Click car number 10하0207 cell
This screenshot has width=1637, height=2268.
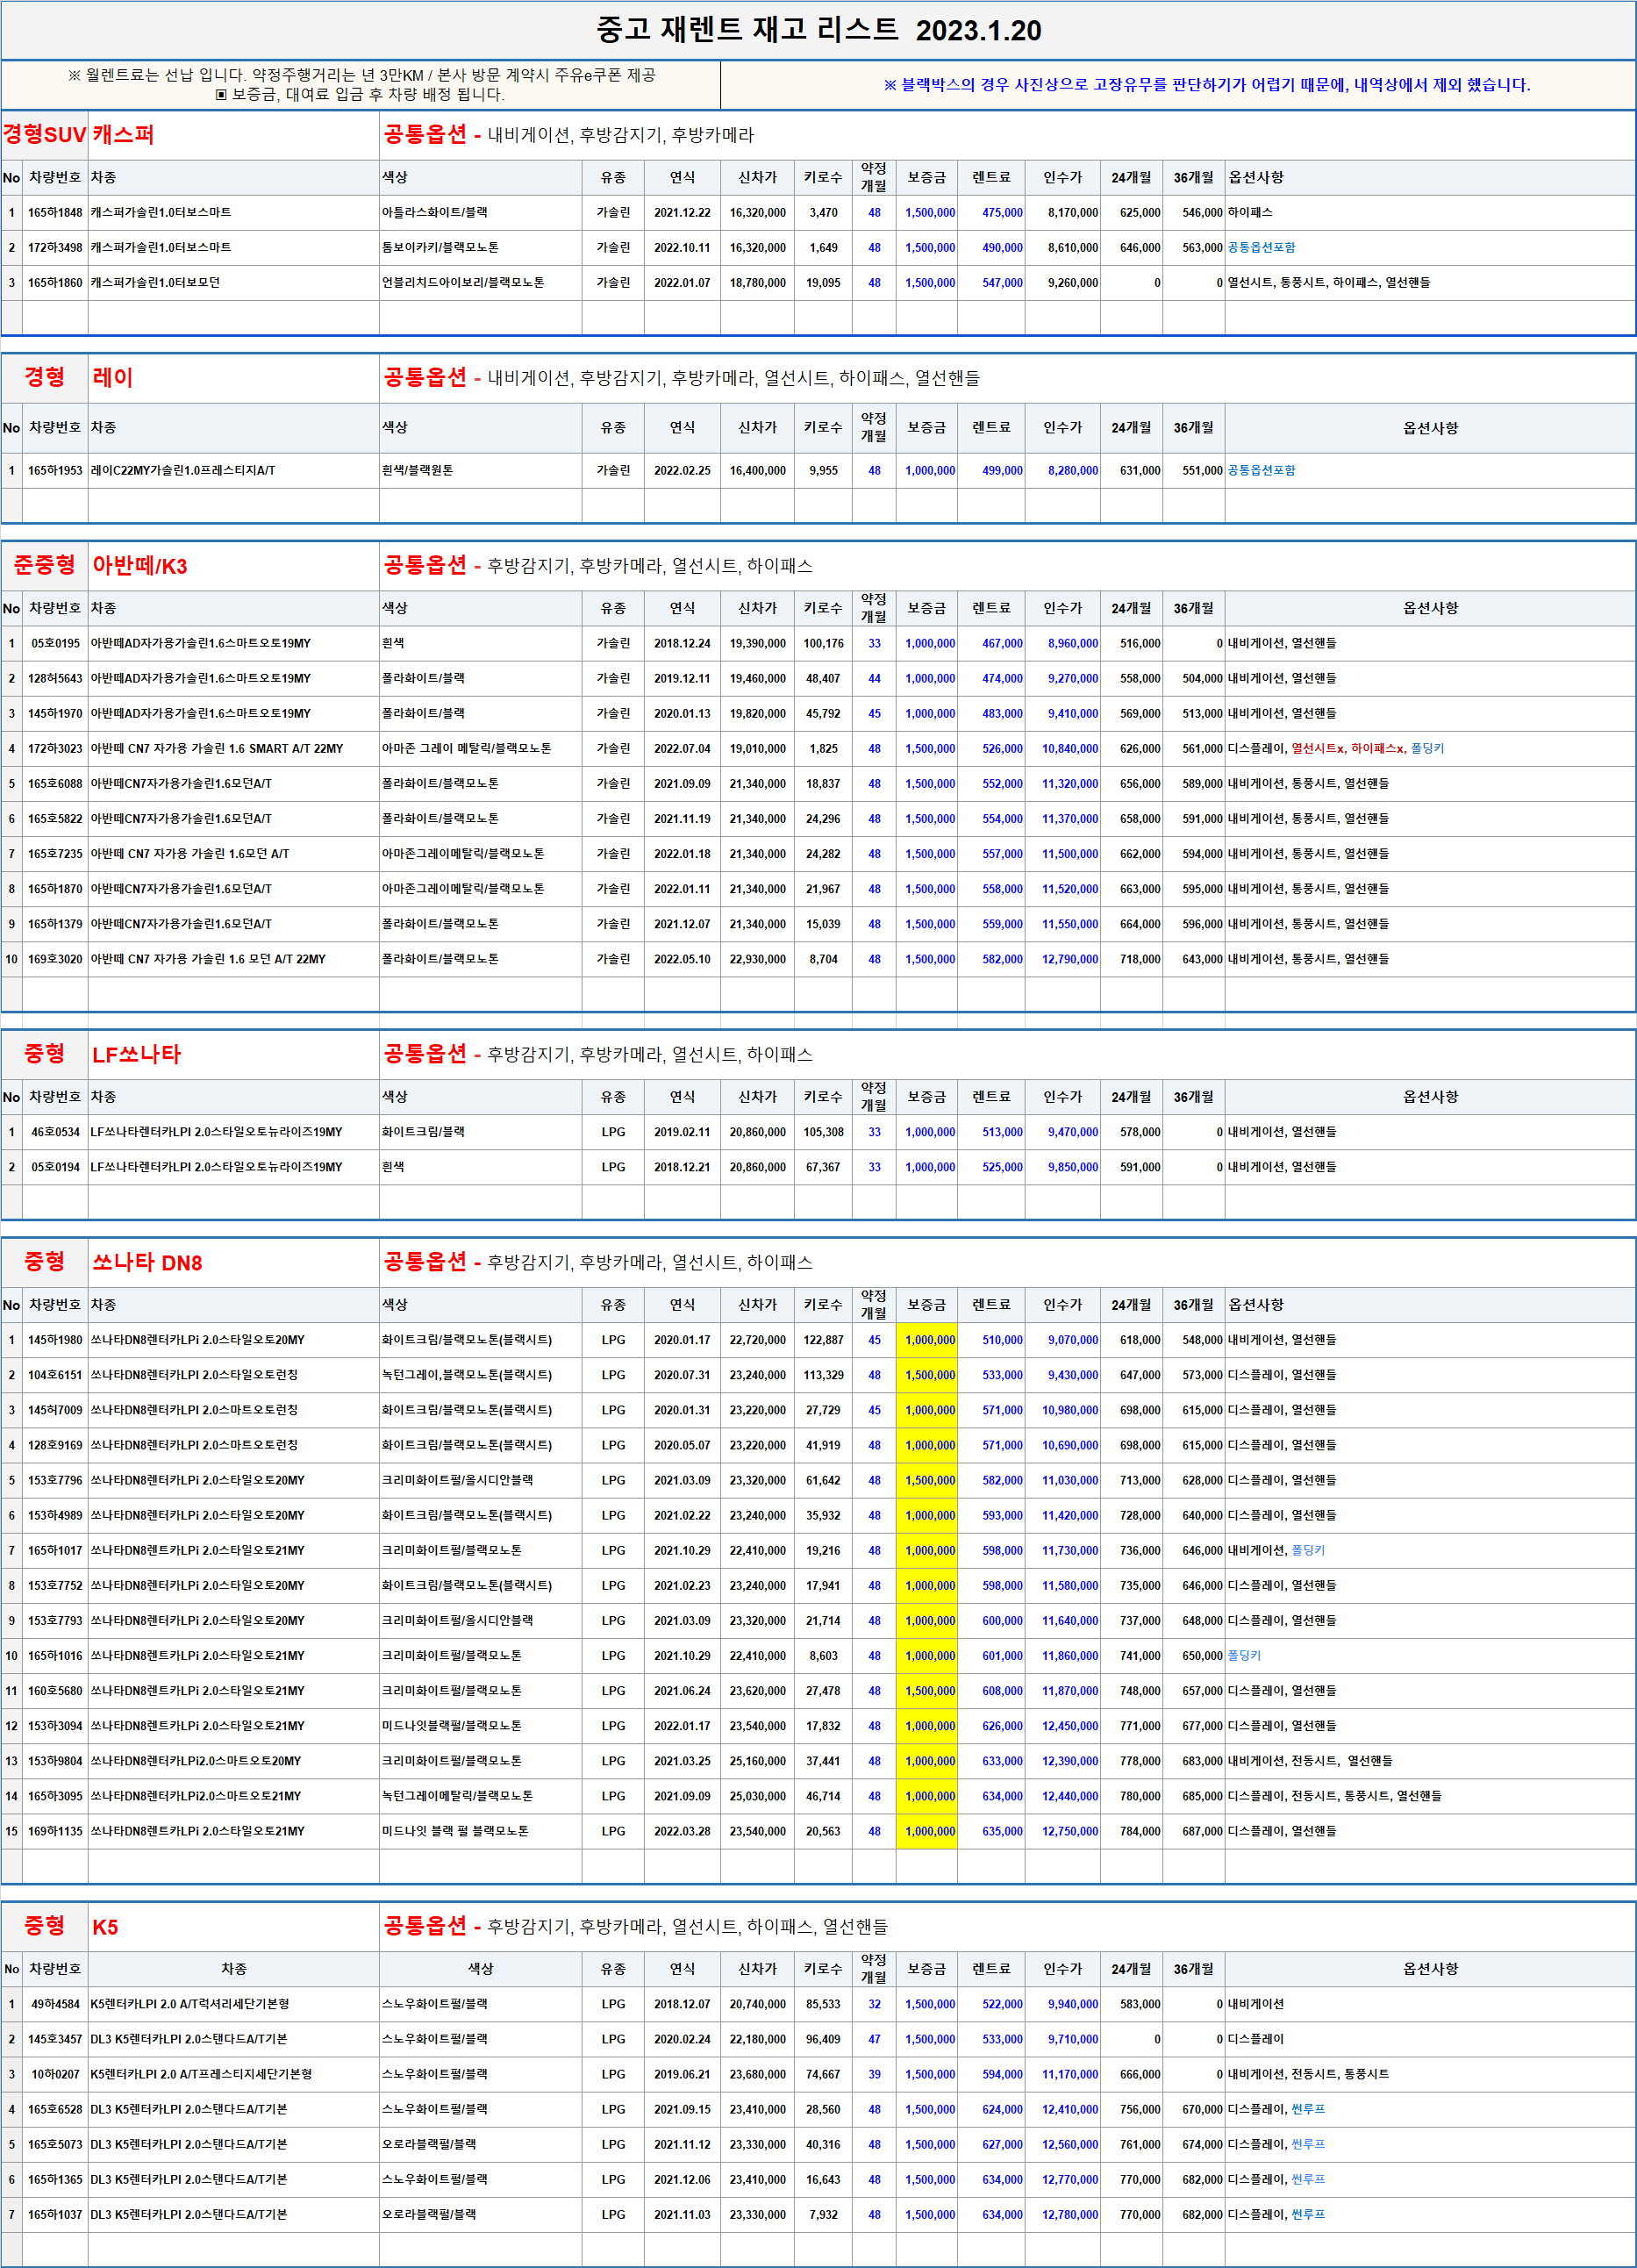55,2075
